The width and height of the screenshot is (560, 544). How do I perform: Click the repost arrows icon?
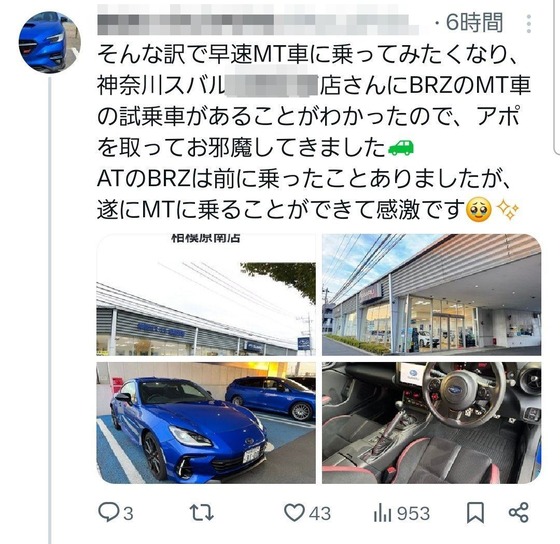point(201,513)
